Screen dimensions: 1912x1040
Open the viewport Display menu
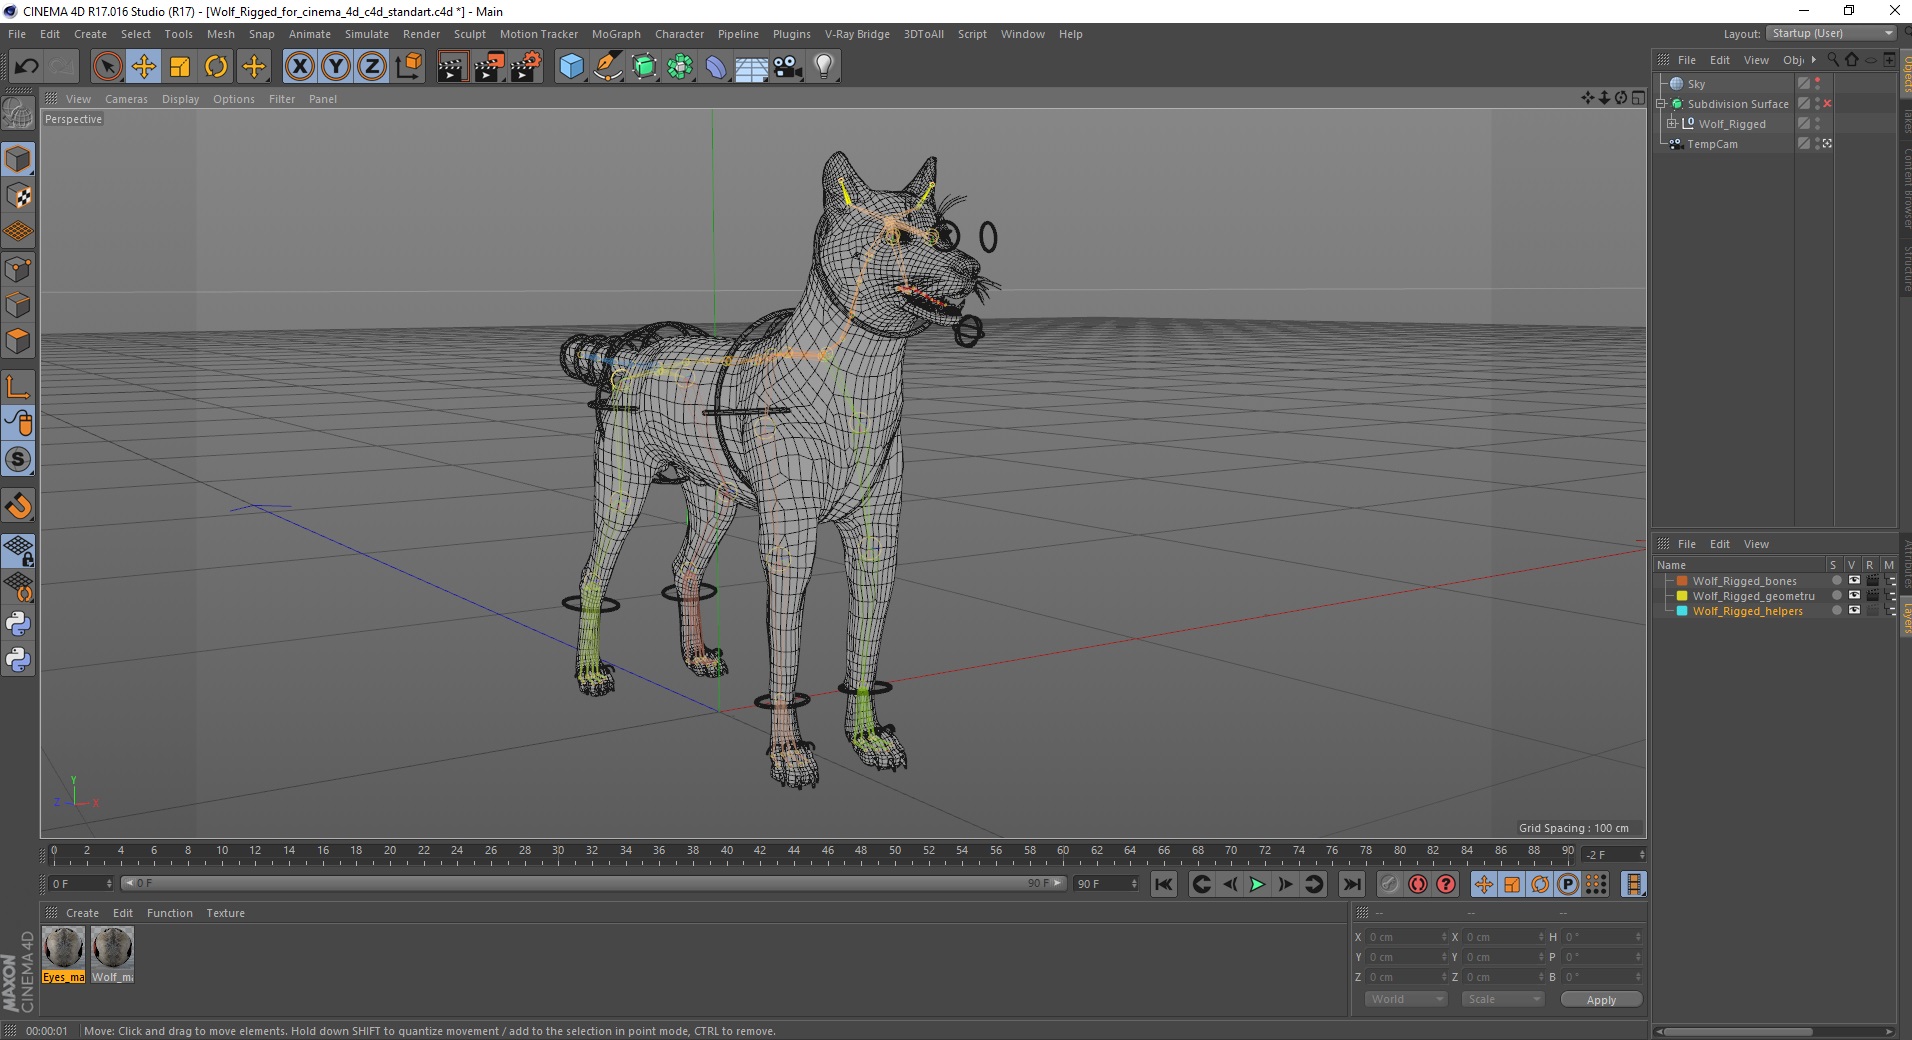[x=181, y=99]
